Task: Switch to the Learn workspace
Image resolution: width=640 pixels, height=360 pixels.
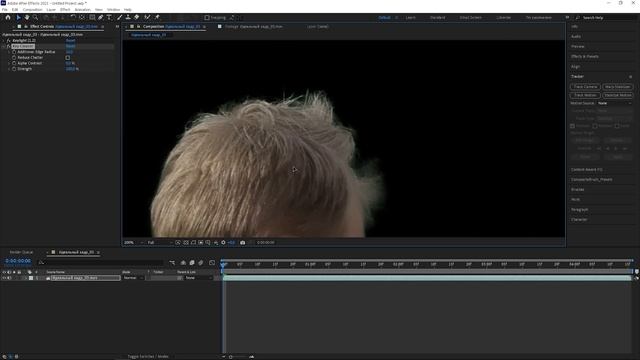Action: (411, 18)
